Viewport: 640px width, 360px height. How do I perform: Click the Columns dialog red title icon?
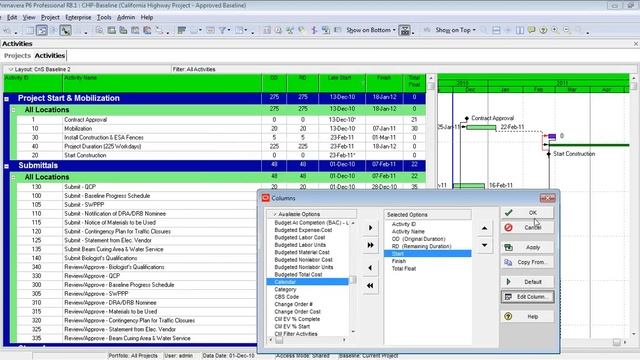point(266,198)
